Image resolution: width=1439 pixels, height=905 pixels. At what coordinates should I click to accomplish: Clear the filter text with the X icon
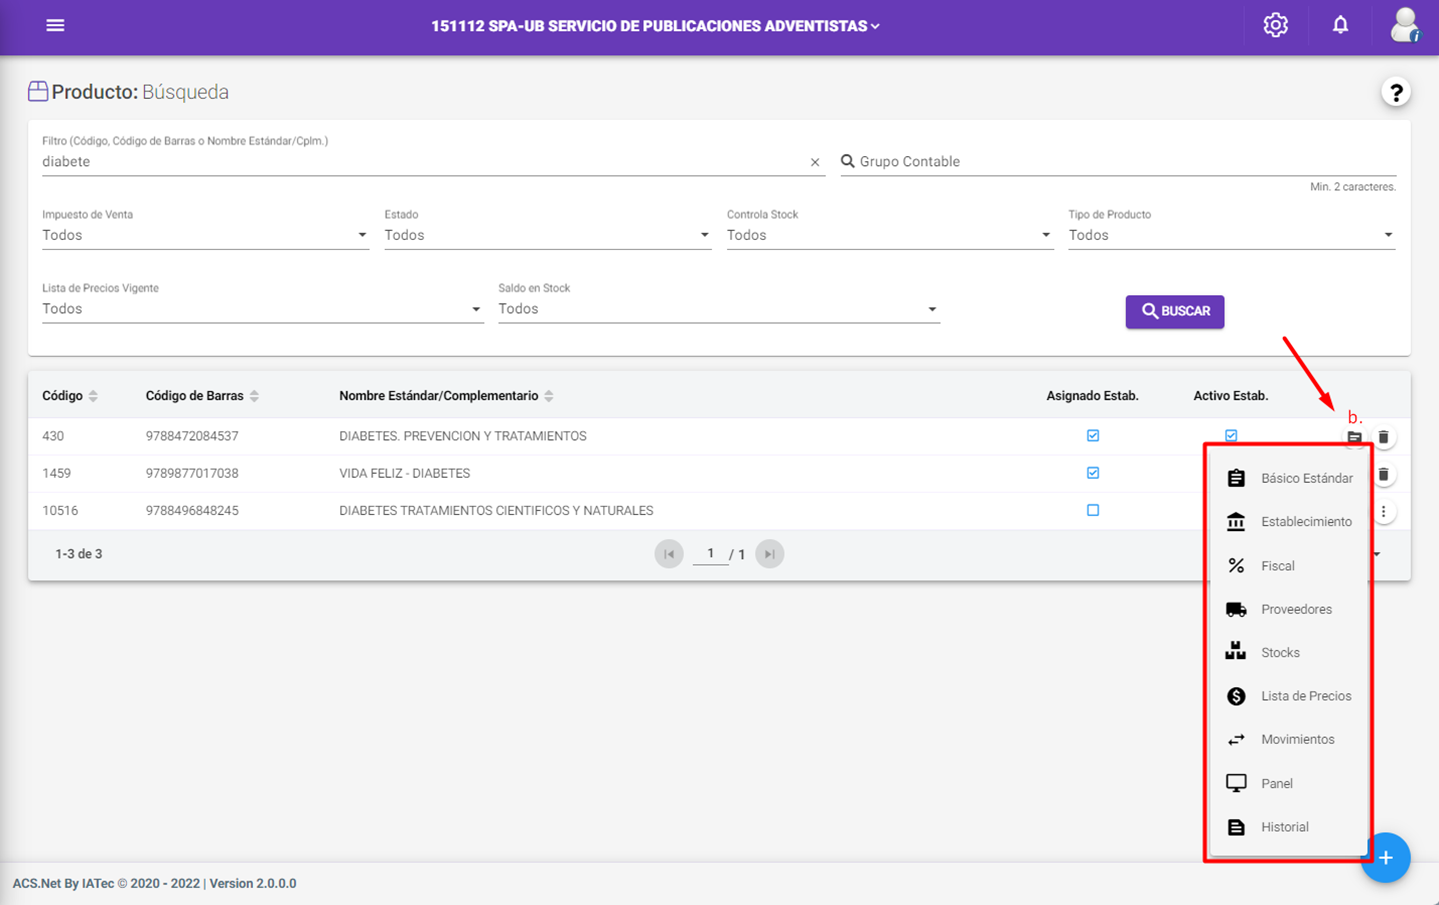[815, 162]
